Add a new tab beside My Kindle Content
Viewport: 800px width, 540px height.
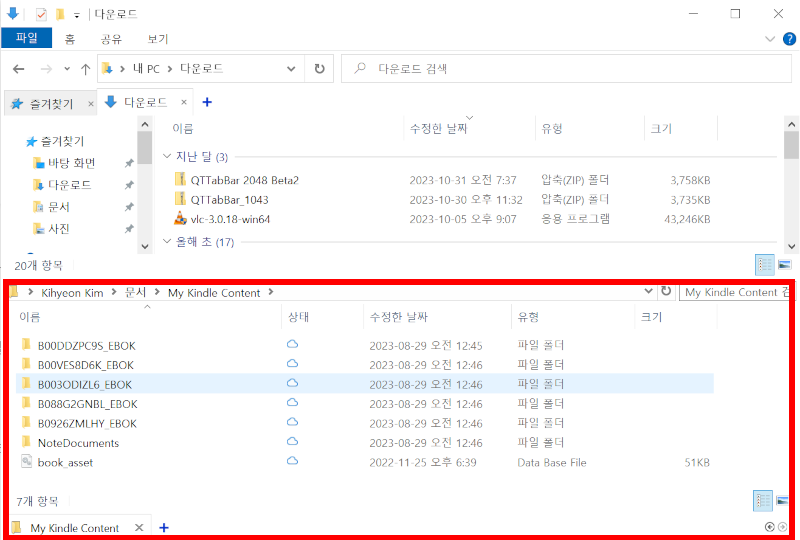[x=164, y=528]
